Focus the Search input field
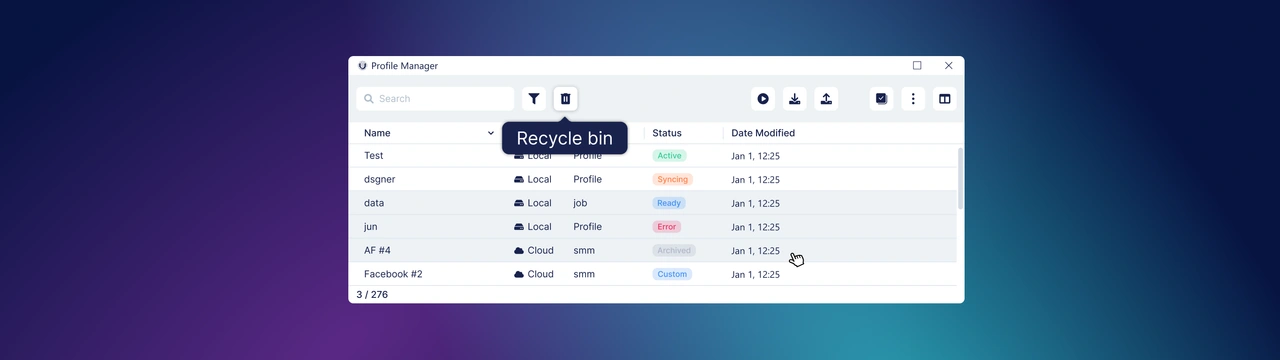 pyautogui.click(x=435, y=99)
